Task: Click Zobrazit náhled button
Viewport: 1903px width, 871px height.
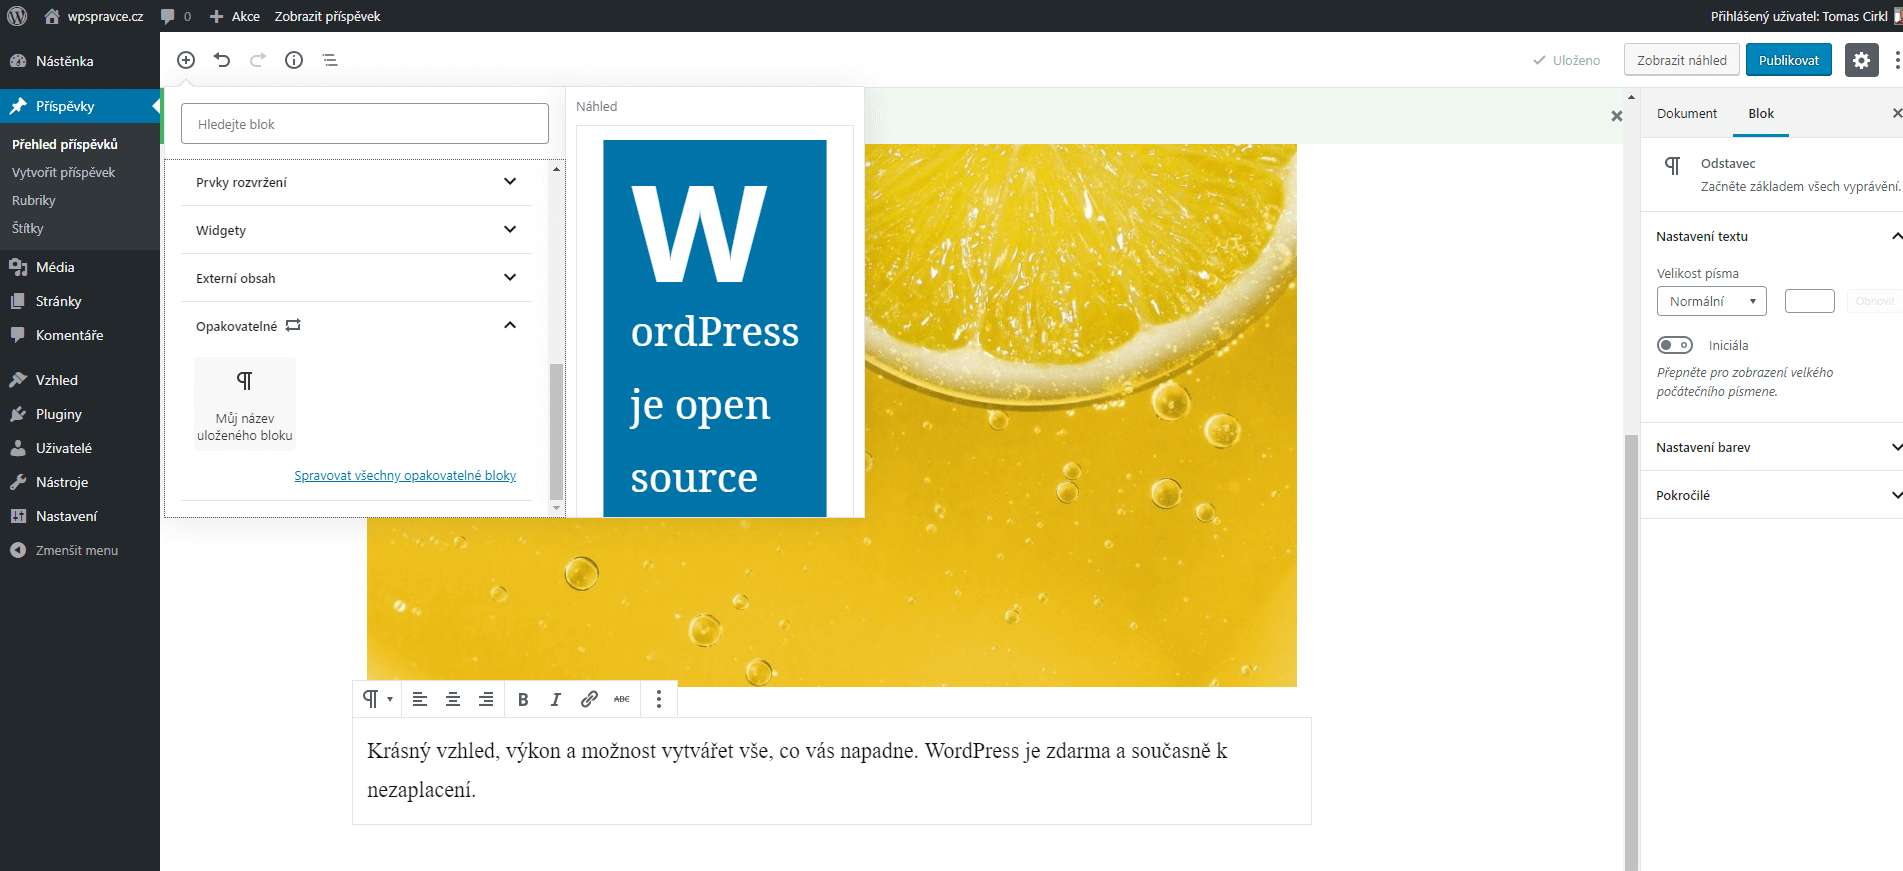Action: click(1682, 60)
